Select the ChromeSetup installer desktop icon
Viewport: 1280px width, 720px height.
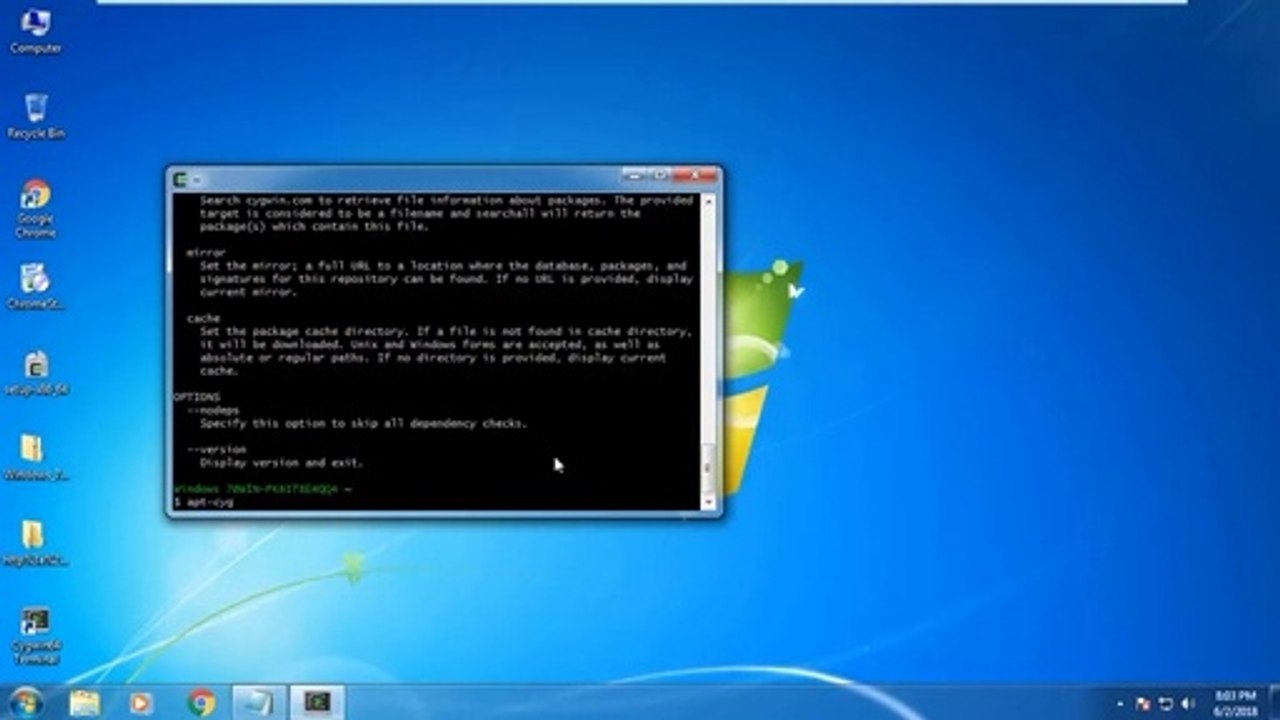pos(36,287)
